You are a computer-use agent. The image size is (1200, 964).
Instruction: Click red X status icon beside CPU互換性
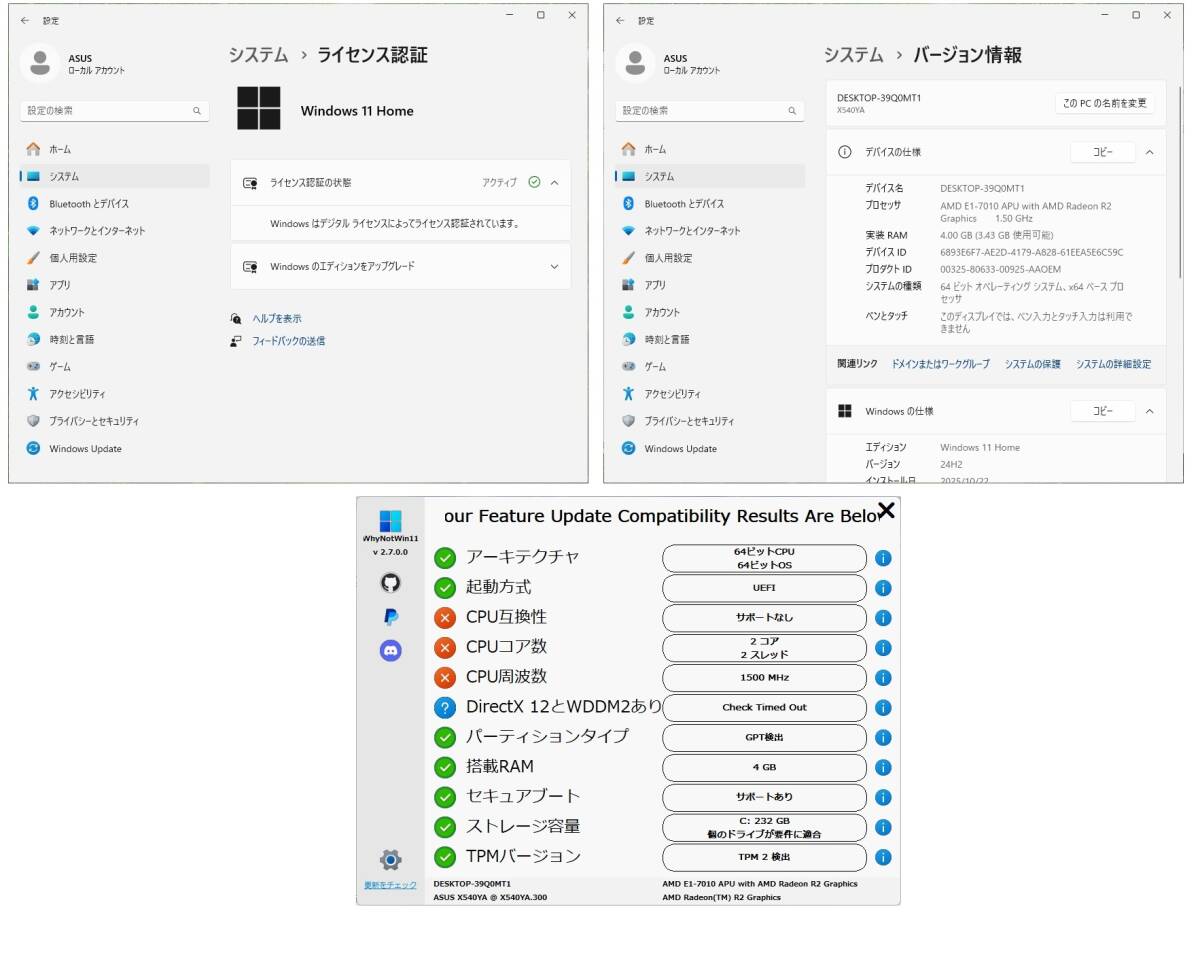(x=445, y=618)
